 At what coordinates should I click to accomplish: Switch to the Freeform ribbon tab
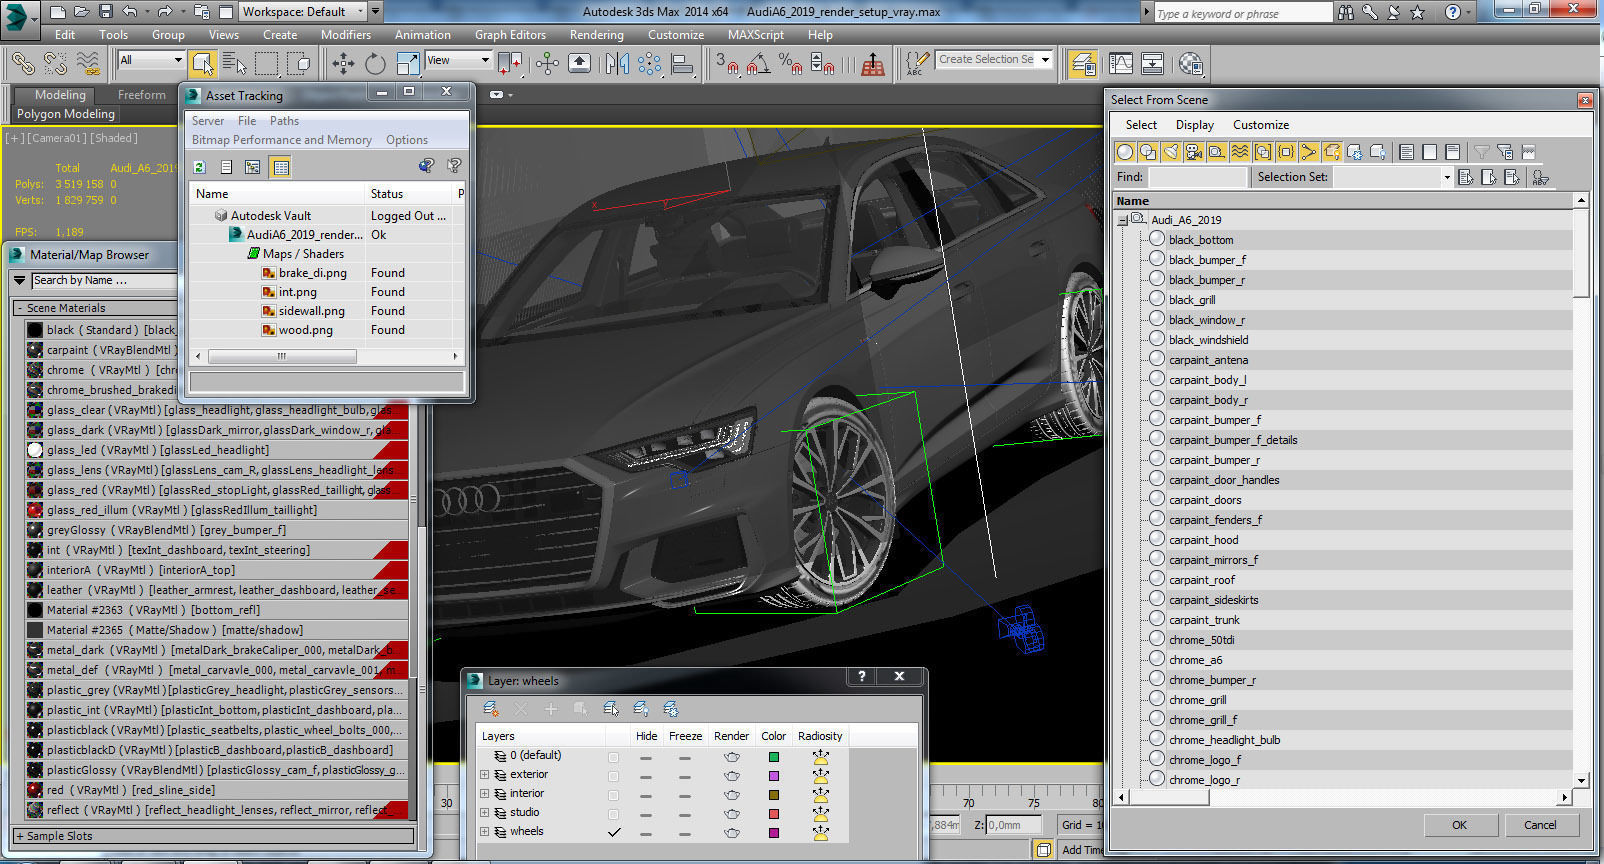click(142, 95)
